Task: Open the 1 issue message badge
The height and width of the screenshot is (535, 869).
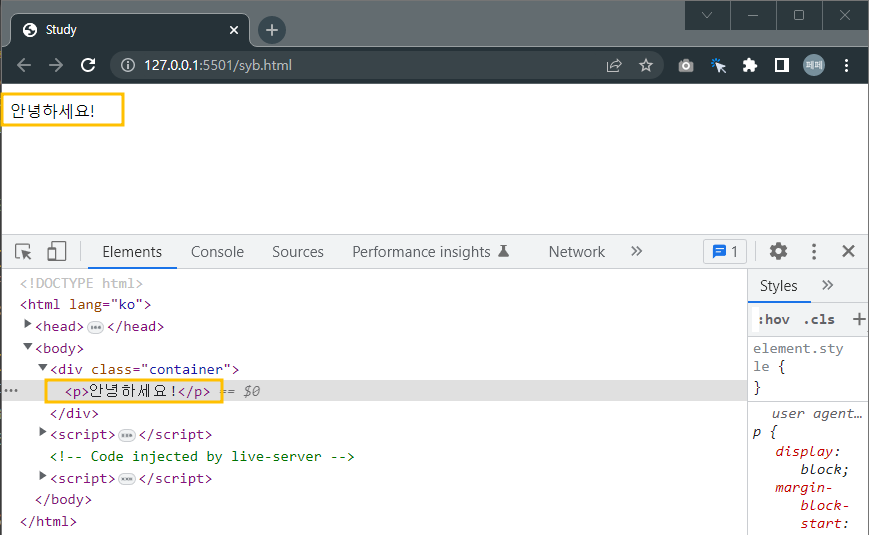Action: click(x=725, y=252)
